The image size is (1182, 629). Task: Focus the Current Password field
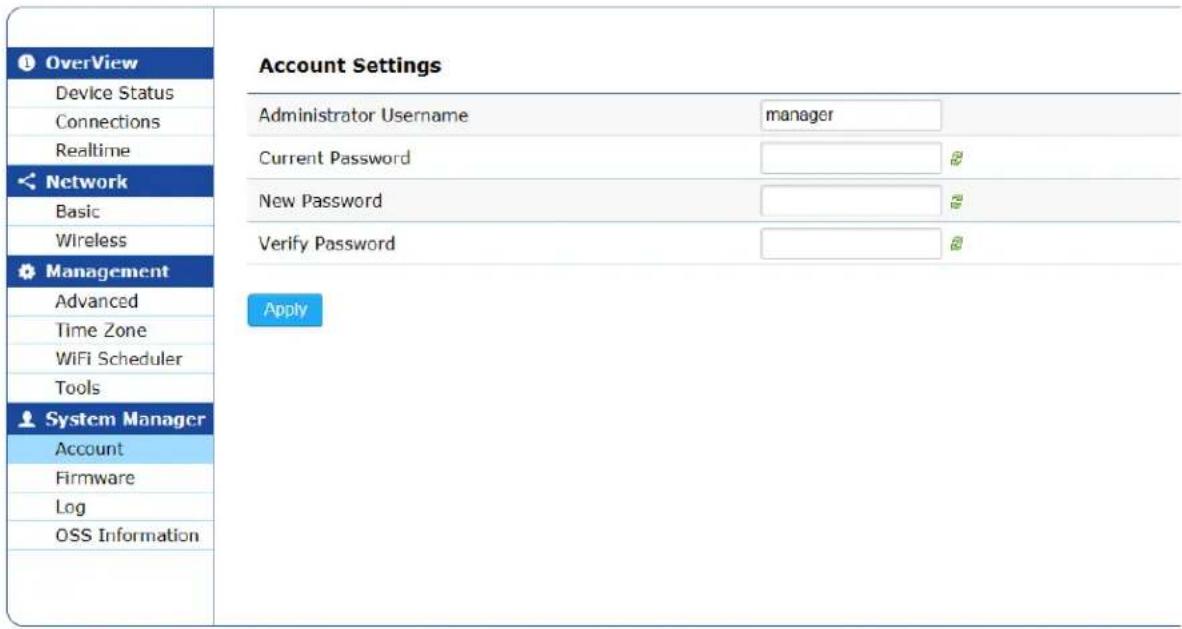point(851,158)
